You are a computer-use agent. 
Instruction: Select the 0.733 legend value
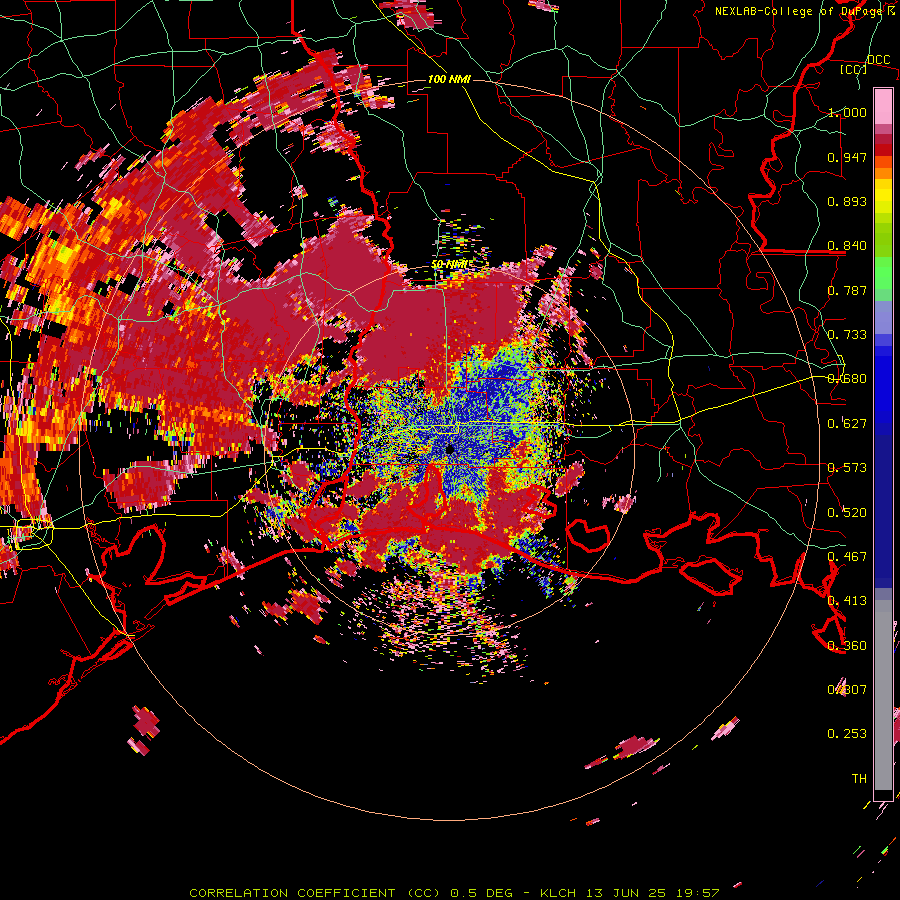tap(847, 335)
